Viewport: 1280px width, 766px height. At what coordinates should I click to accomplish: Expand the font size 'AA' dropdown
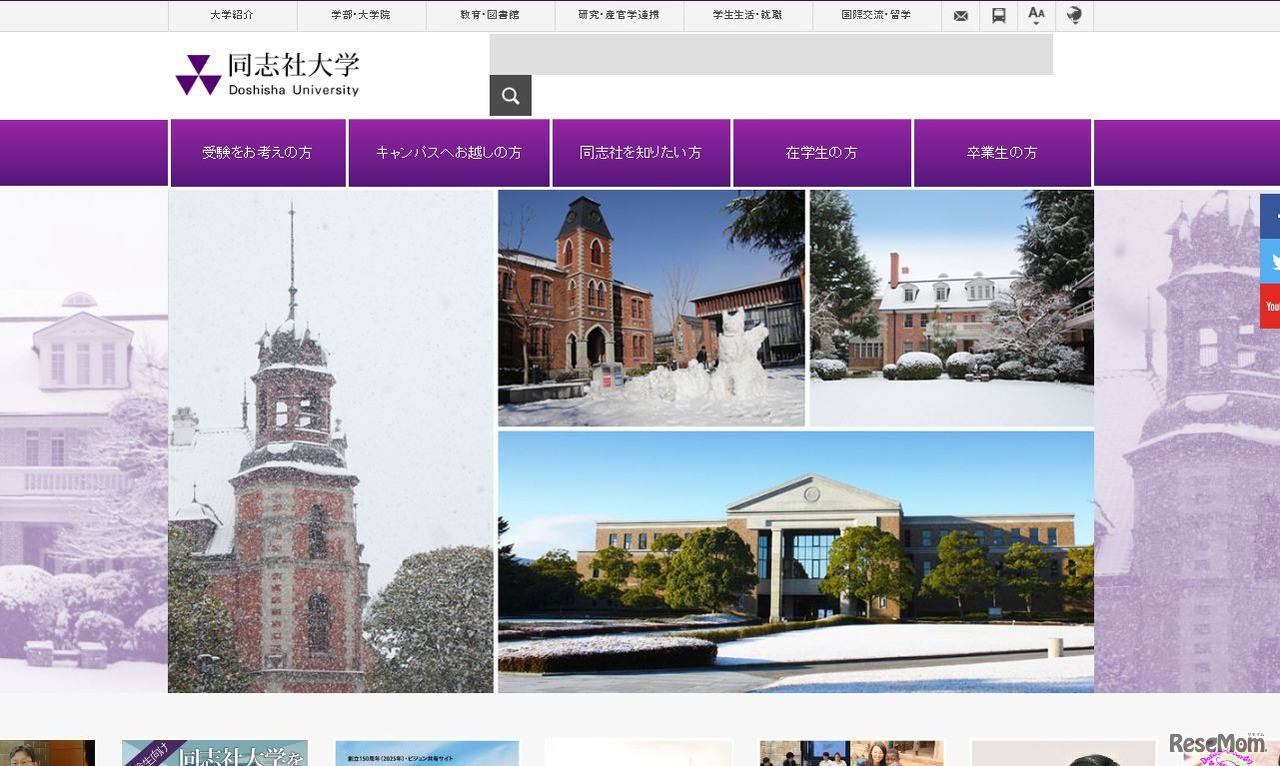1036,16
